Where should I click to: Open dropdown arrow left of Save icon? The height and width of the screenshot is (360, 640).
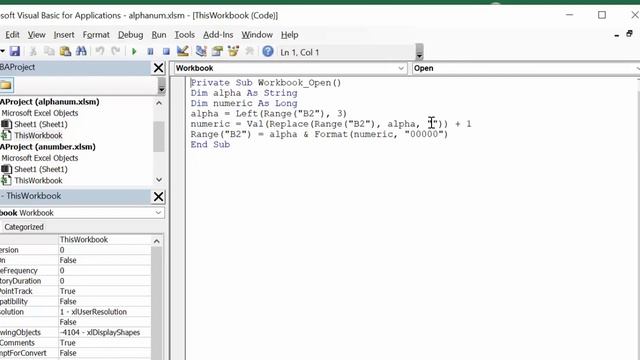pos(2,51)
